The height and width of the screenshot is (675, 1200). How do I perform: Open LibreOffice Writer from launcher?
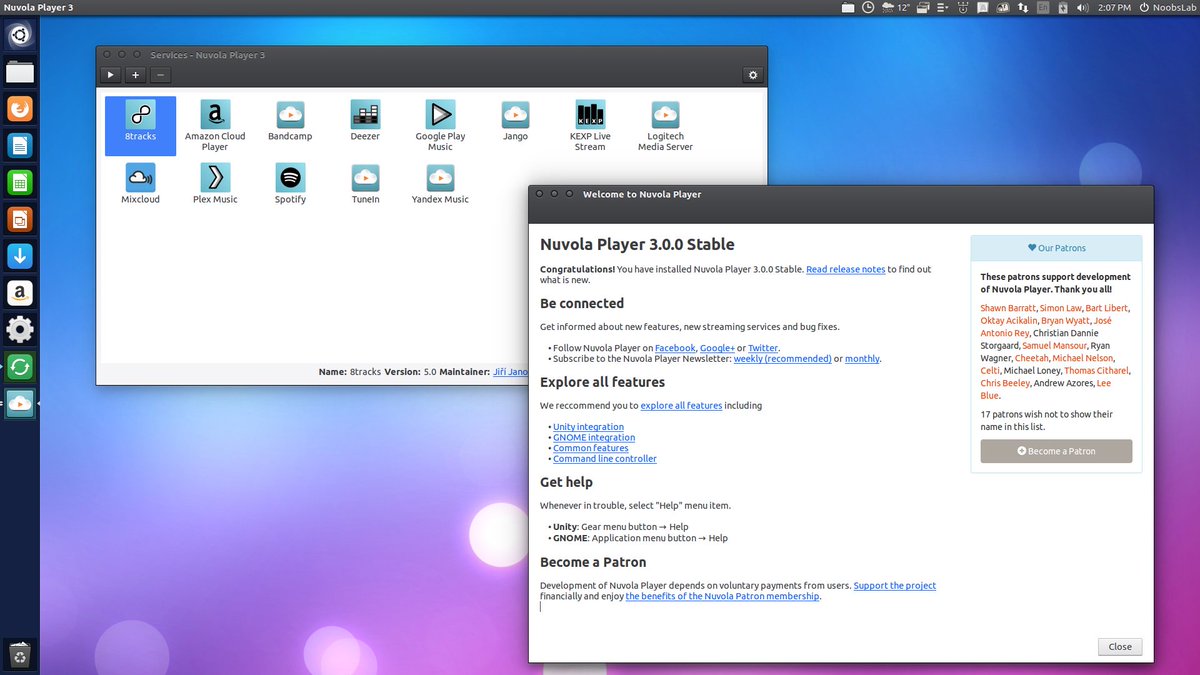click(x=20, y=145)
